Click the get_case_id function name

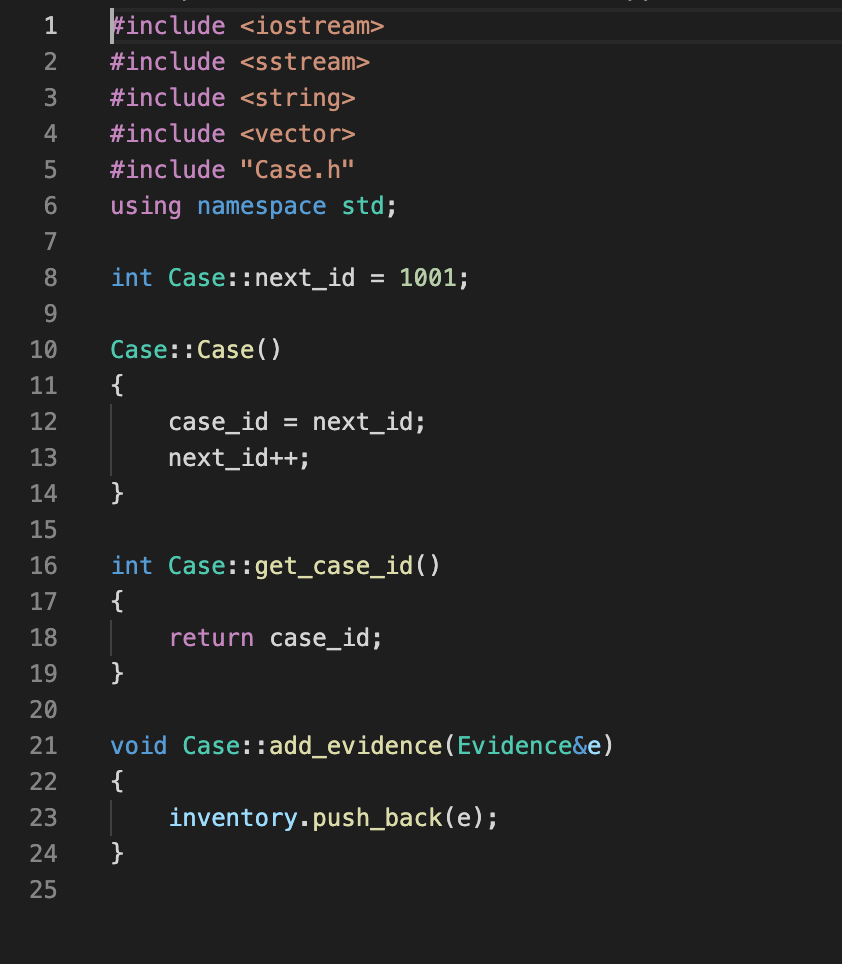click(334, 566)
